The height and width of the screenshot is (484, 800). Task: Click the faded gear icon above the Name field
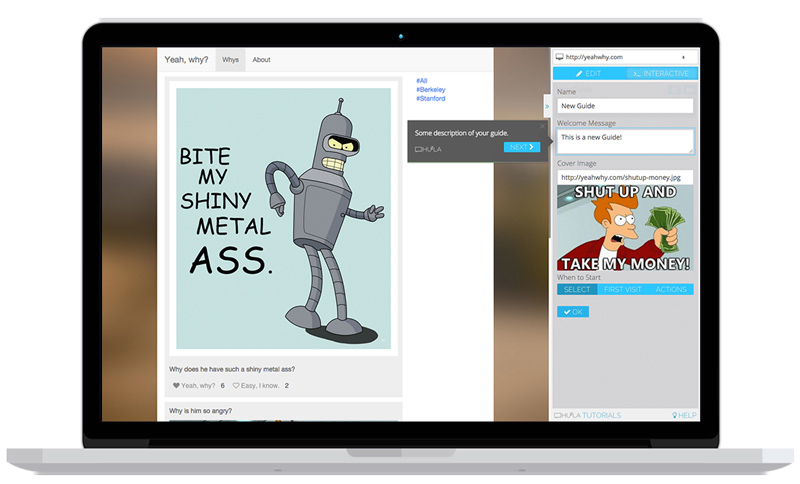pyautogui.click(x=674, y=90)
